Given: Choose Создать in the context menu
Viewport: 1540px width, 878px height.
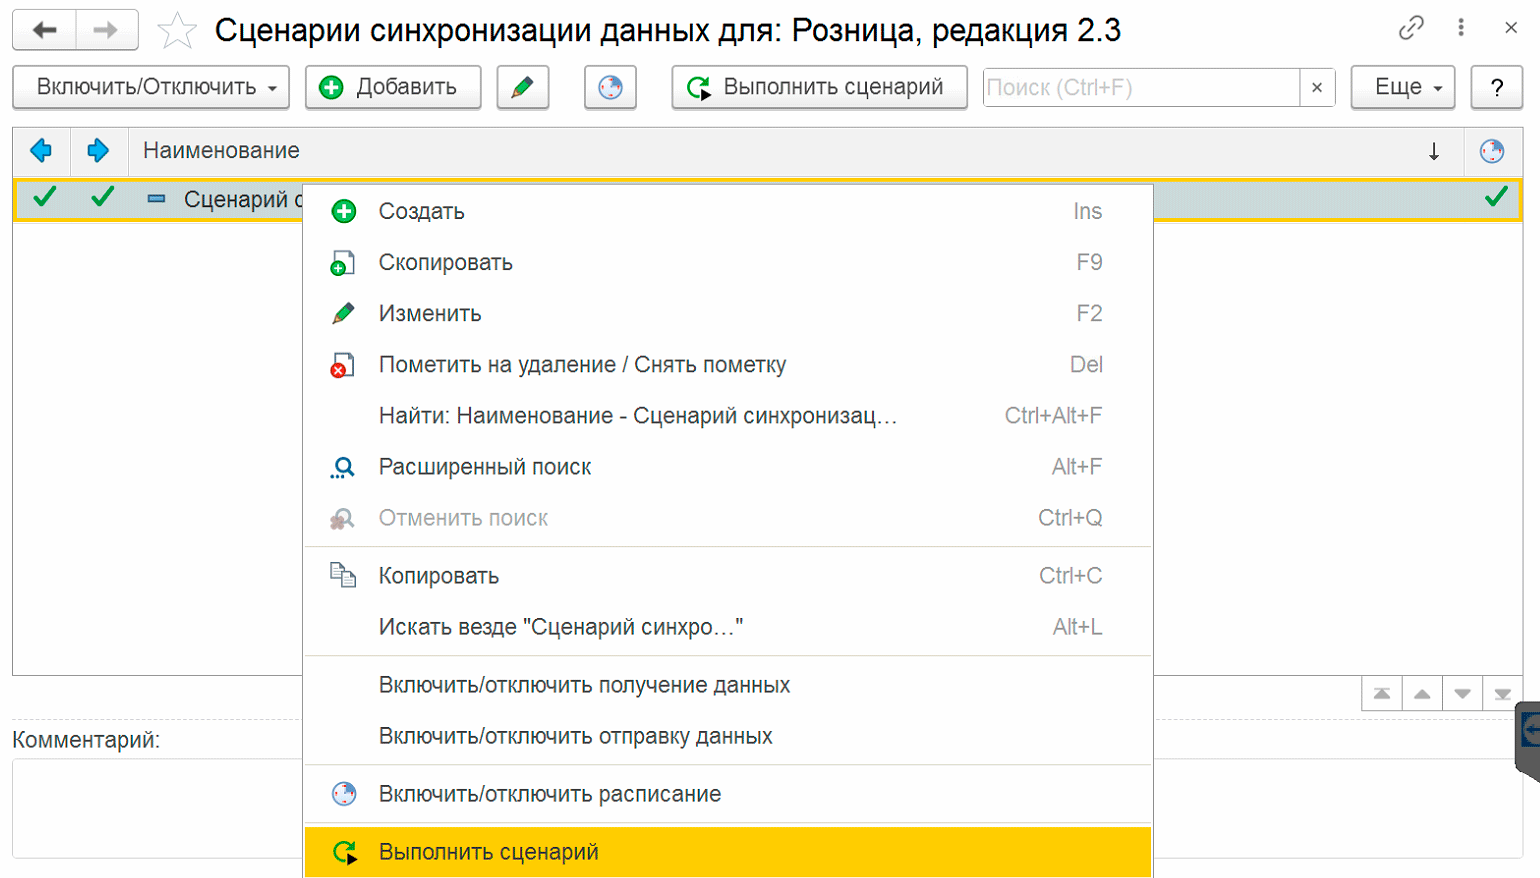Looking at the screenshot, I should (x=728, y=211).
